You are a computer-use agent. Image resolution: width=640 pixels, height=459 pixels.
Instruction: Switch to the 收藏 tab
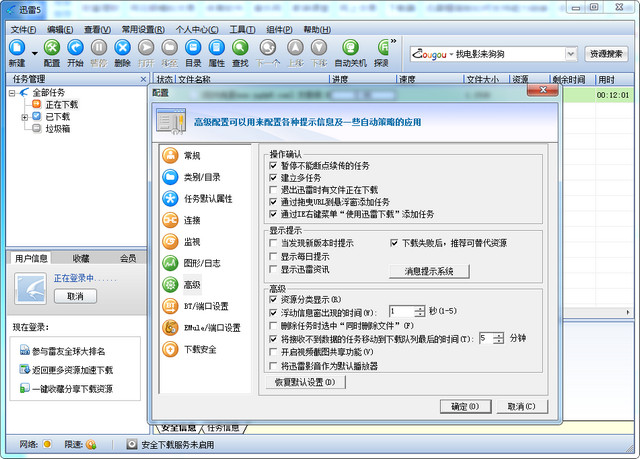(81, 258)
